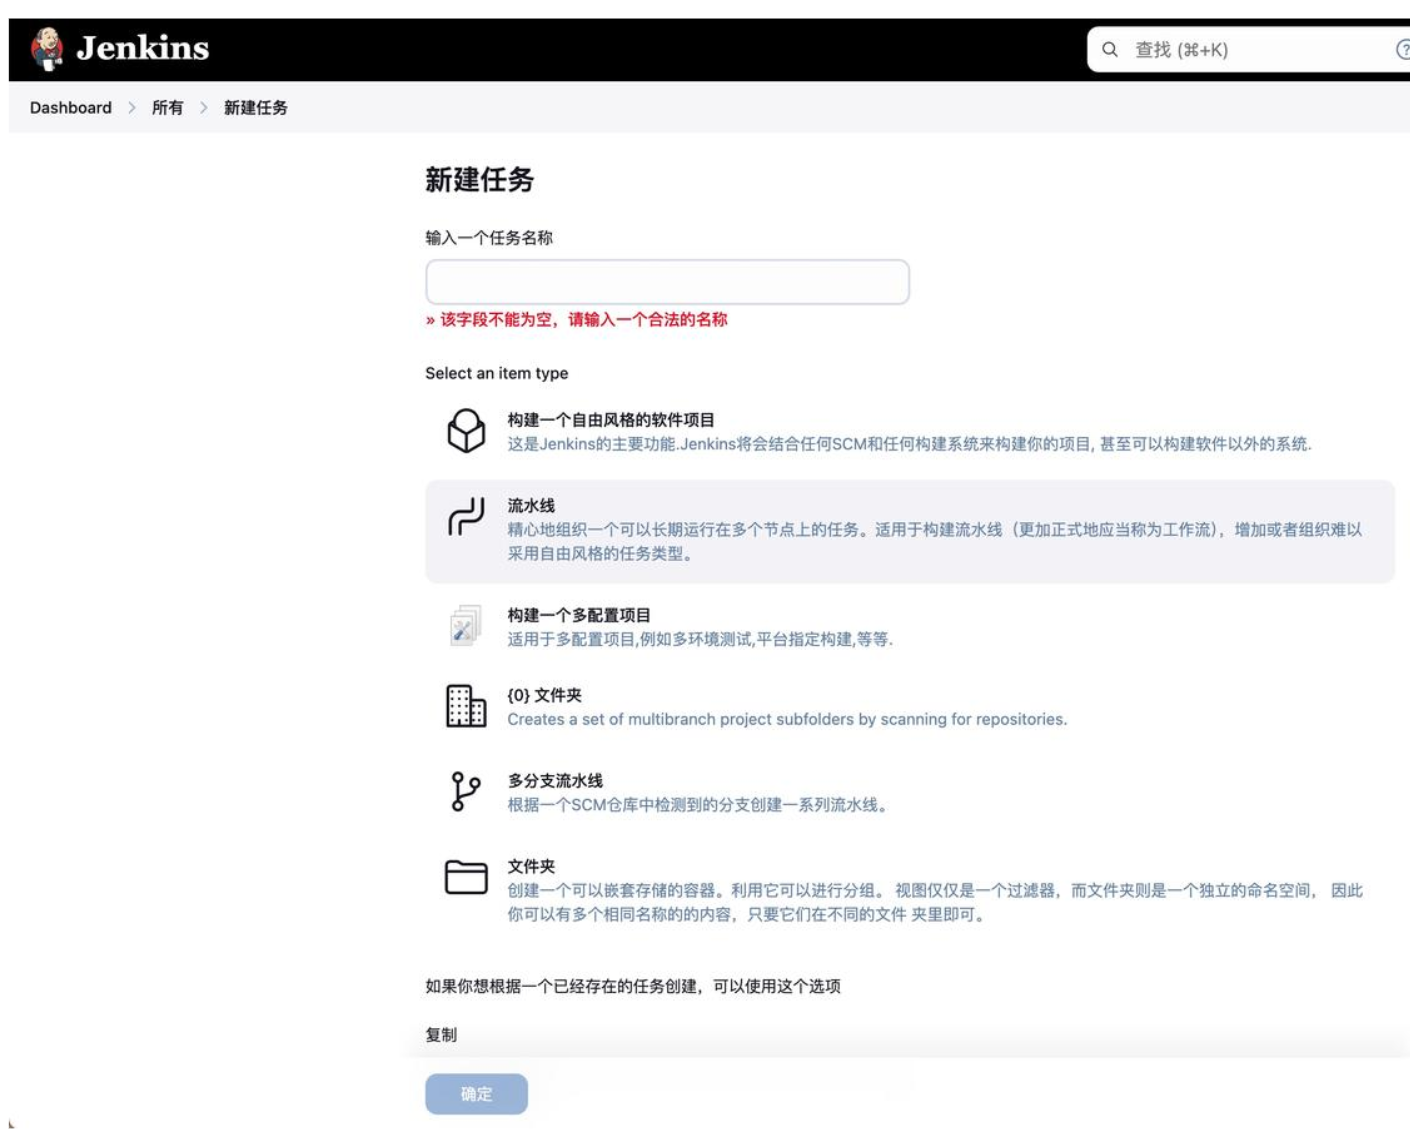Click the 适用于多配置项目 description text
1410x1141 pixels.
[700, 639]
